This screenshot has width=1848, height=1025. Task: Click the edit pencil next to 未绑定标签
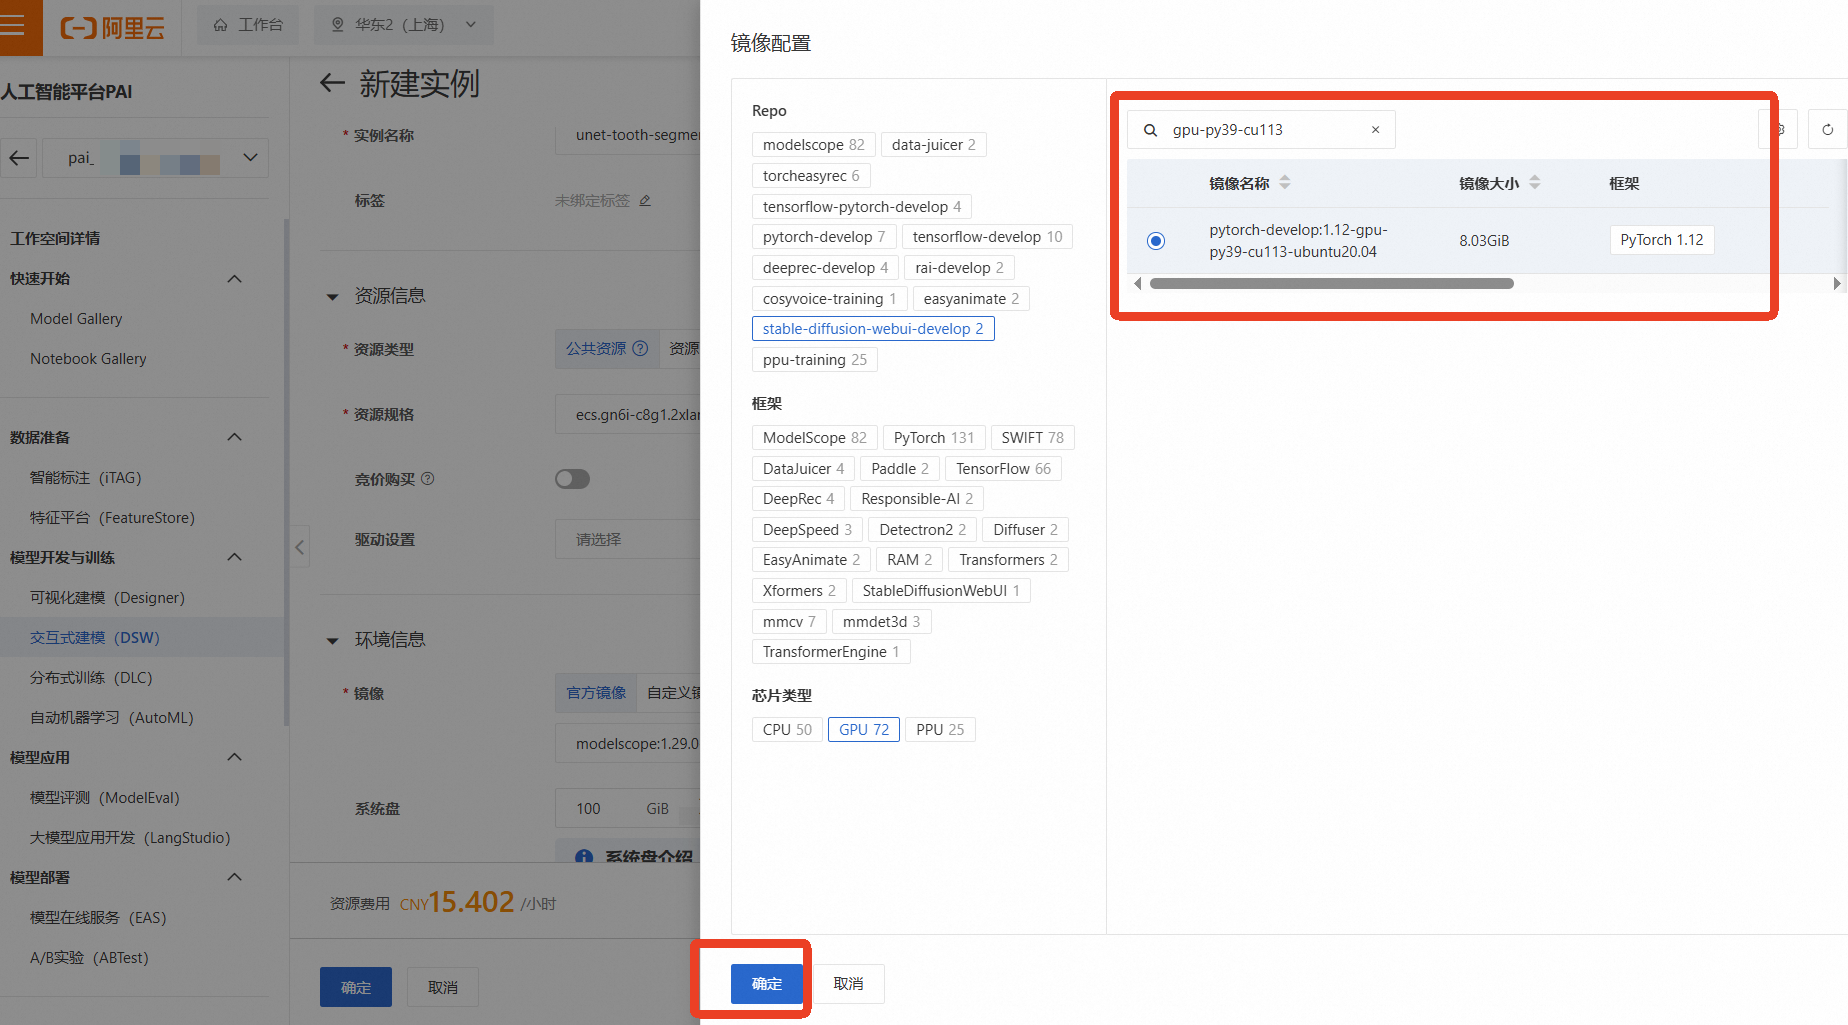tap(645, 201)
